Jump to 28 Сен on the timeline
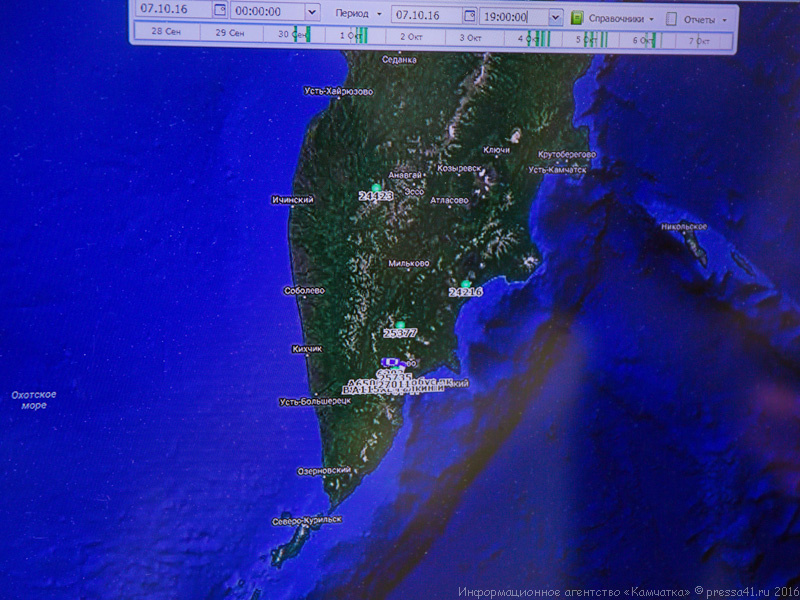This screenshot has height=600, width=800. 165,32
